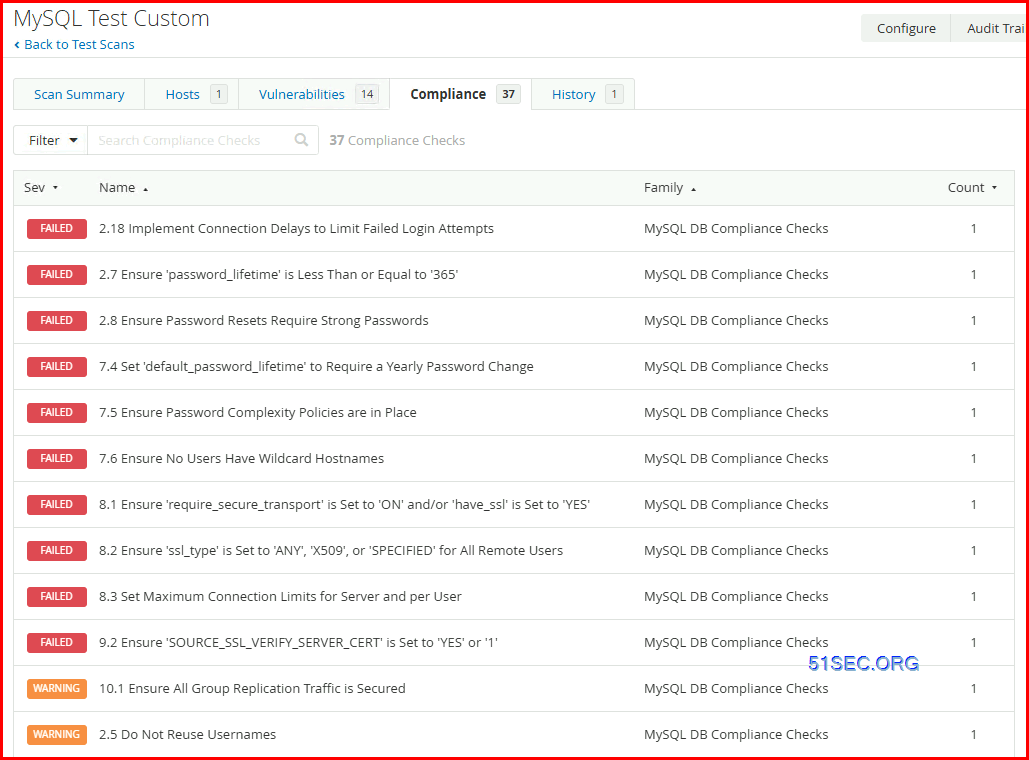This screenshot has width=1029, height=760.
Task: Click the count value for check 8.3
Action: (x=973, y=597)
